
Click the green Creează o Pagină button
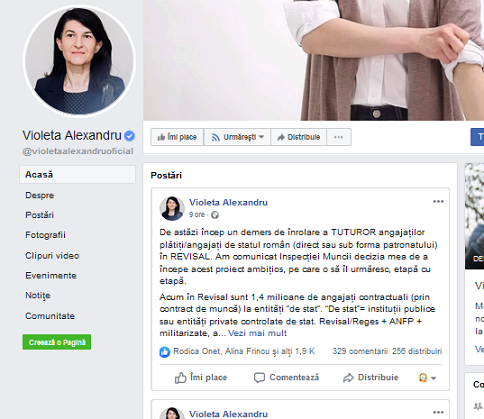click(57, 342)
